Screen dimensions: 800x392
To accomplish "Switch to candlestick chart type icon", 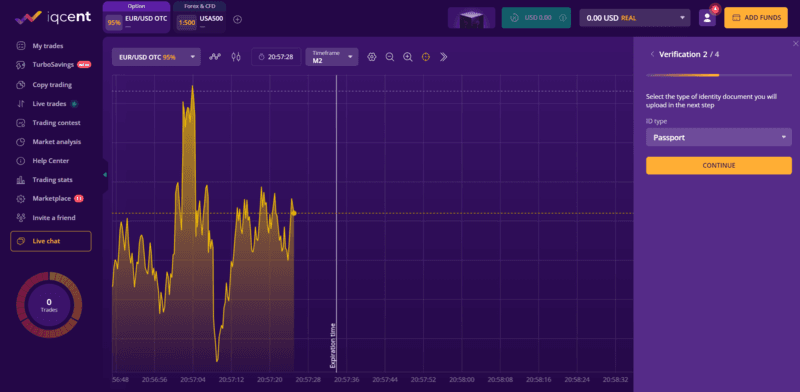I will tap(235, 57).
